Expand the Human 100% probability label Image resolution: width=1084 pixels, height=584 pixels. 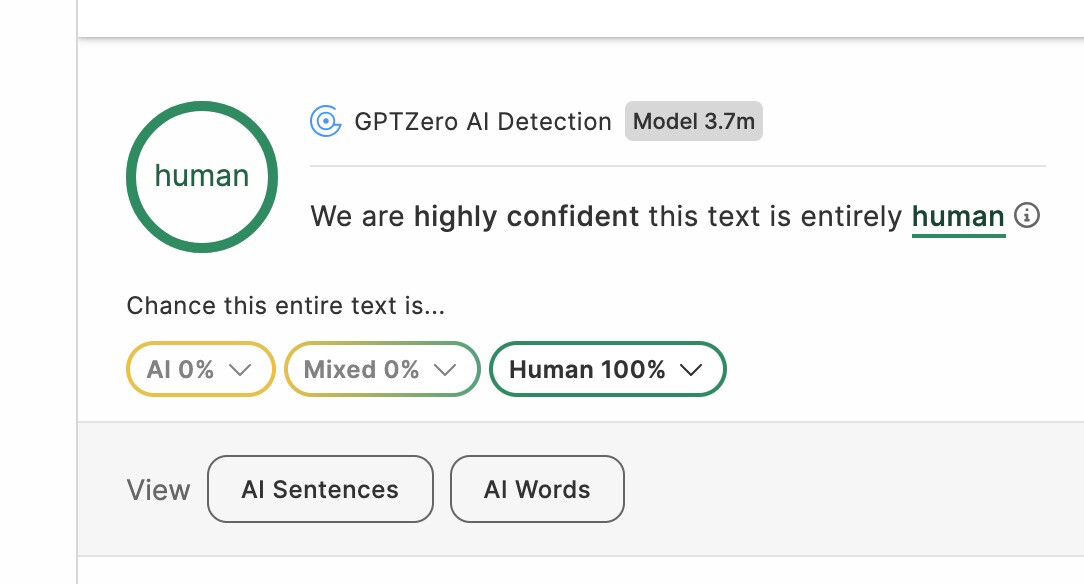click(587, 369)
